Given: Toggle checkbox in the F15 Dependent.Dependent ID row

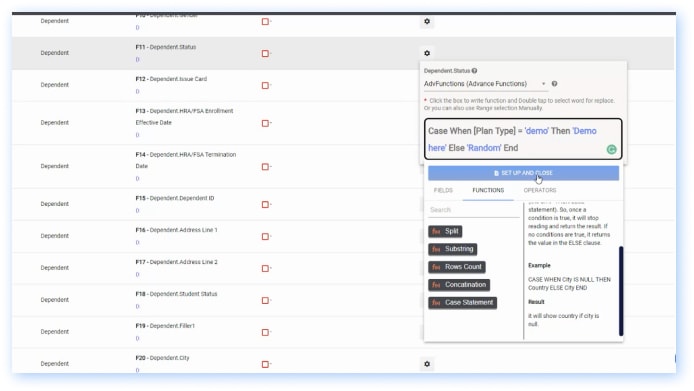Looking at the screenshot, I should (x=265, y=205).
